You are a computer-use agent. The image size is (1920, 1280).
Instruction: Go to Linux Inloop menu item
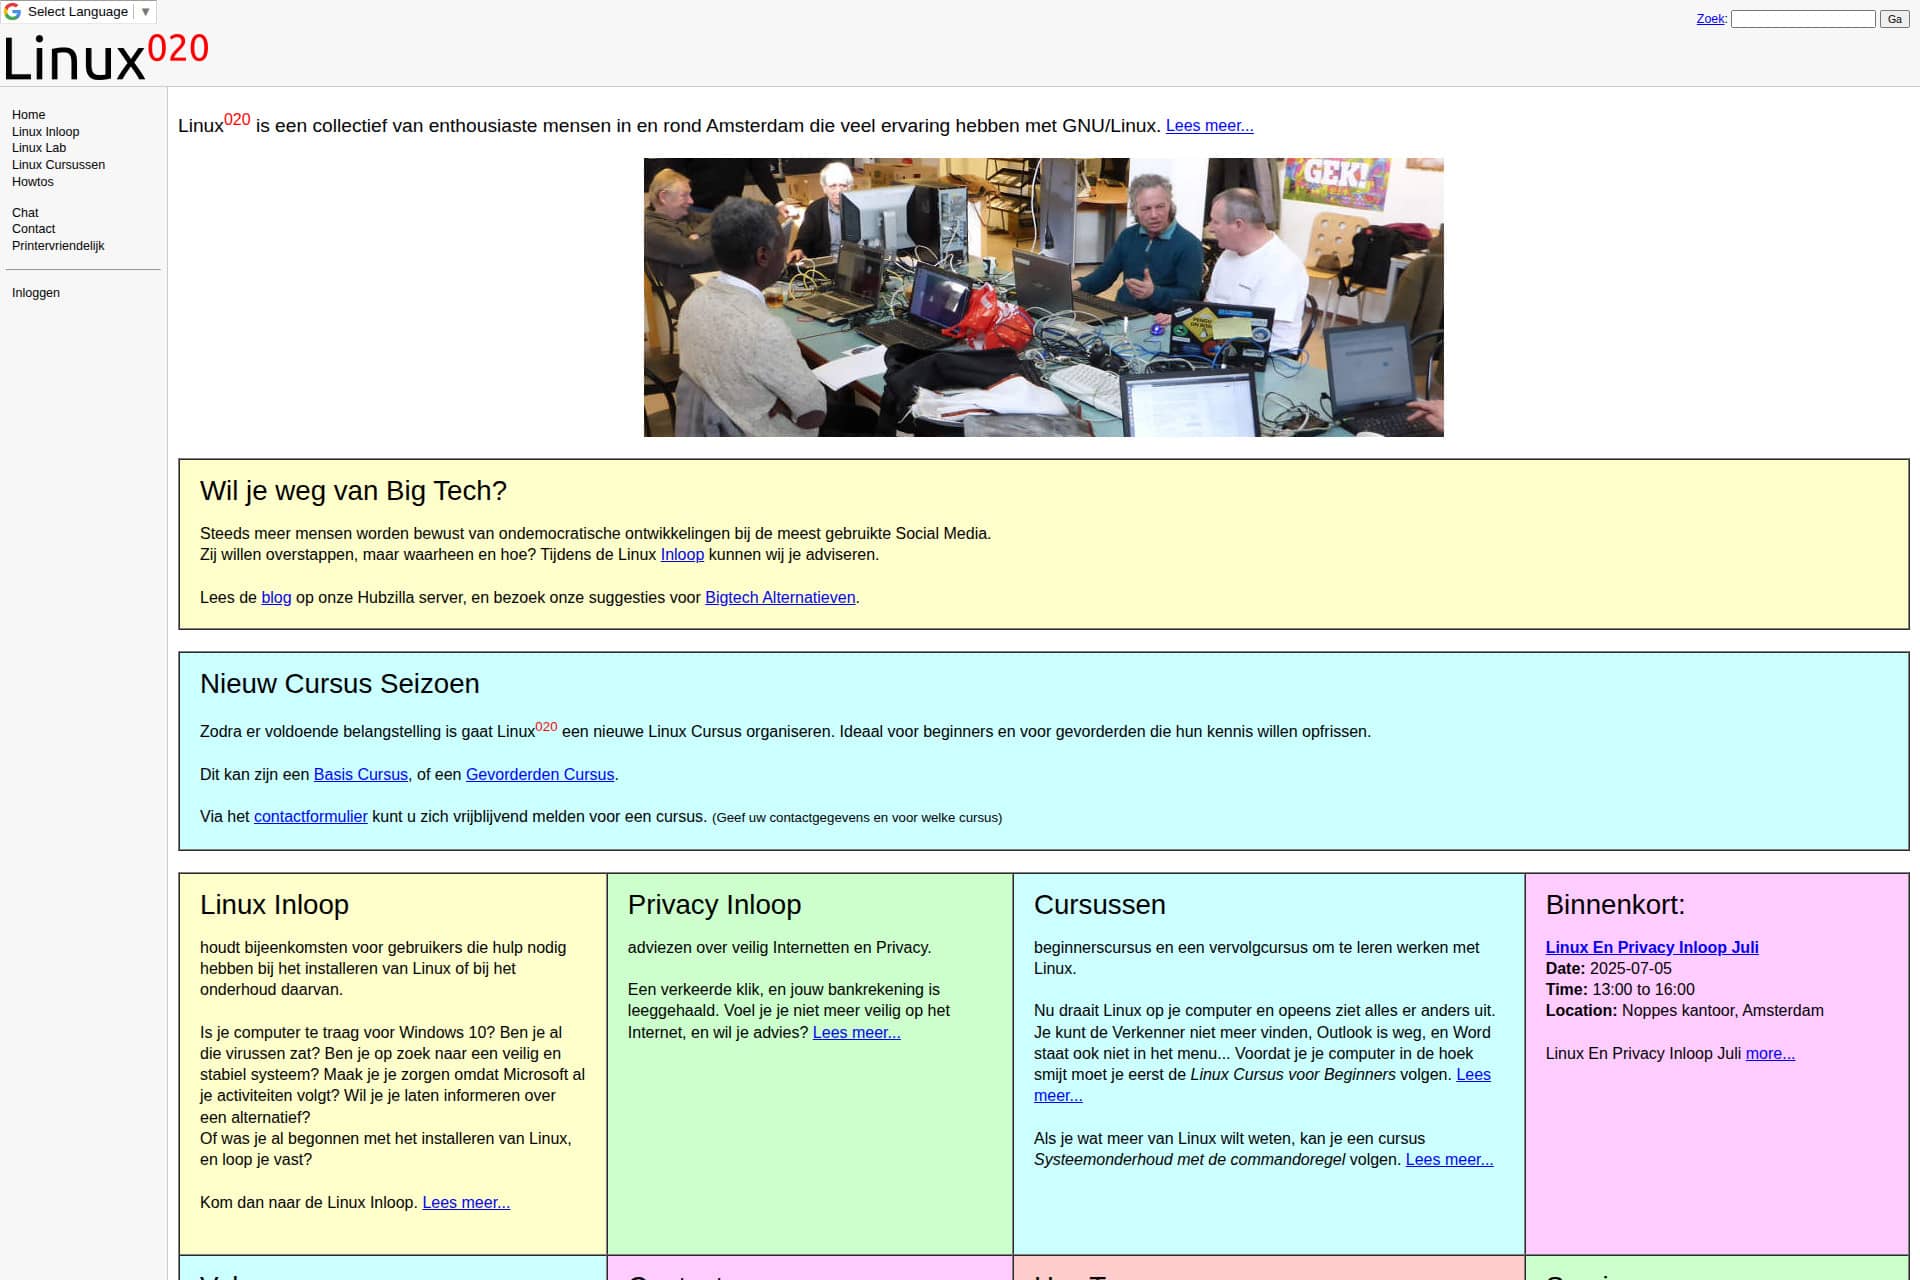45,132
